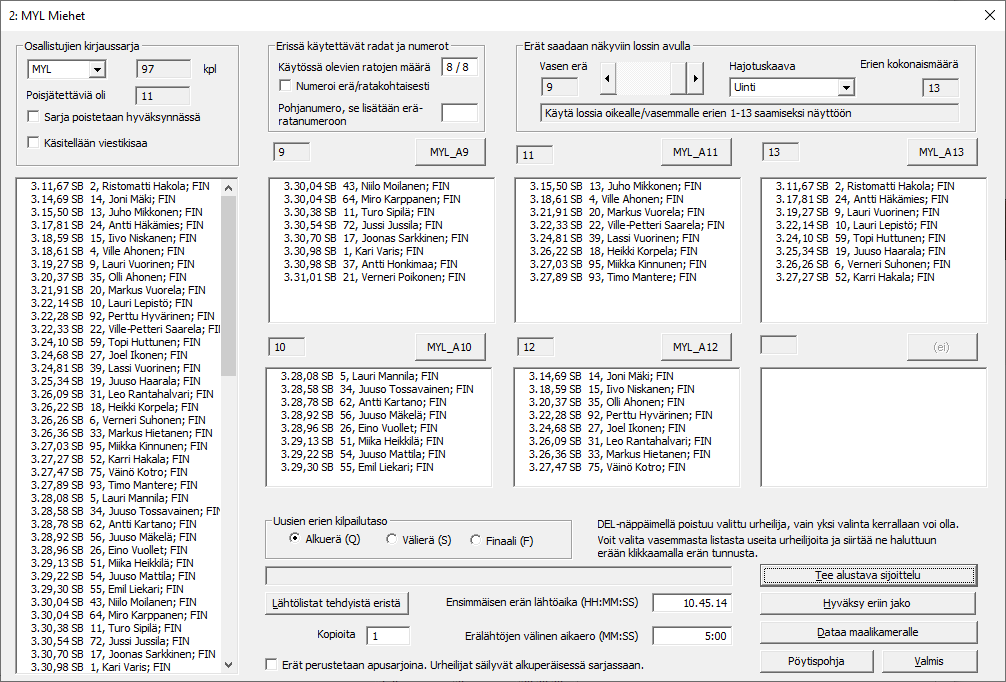Select Välierä (S) radio button
This screenshot has height=682, width=1006.
point(392,540)
